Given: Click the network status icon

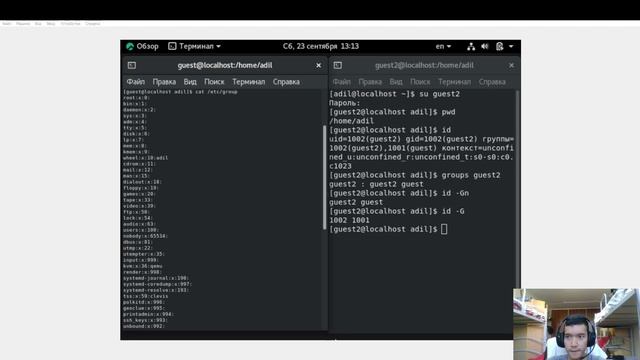Looking at the screenshot, I should click(x=471, y=47).
